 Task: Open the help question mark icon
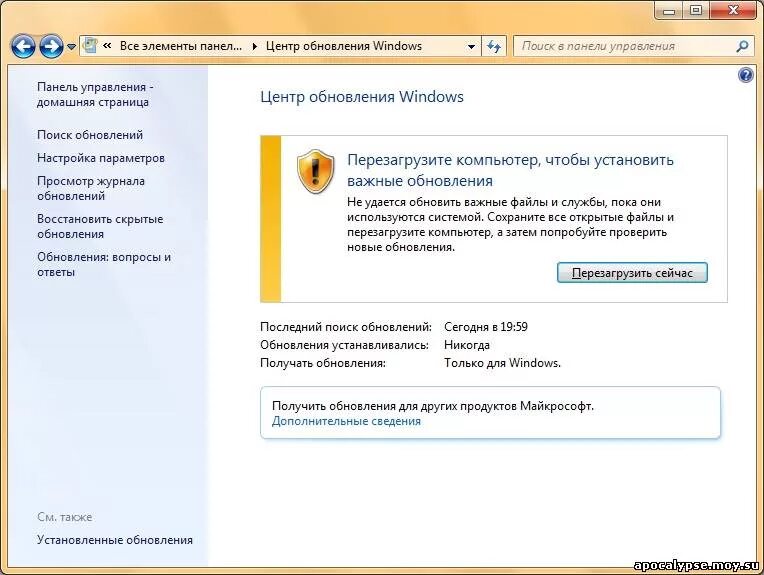click(x=745, y=75)
